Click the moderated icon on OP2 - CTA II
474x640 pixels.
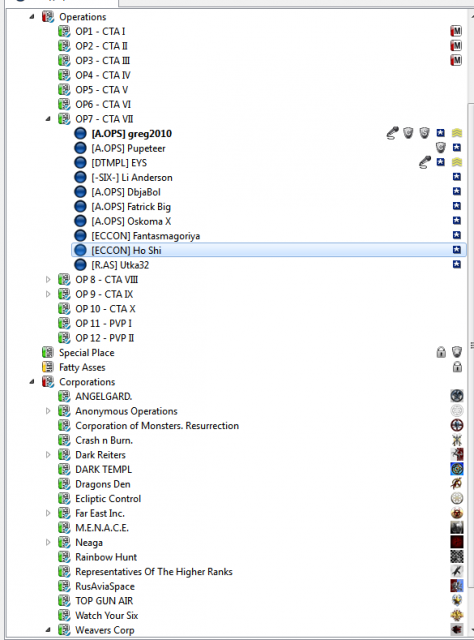(x=456, y=46)
